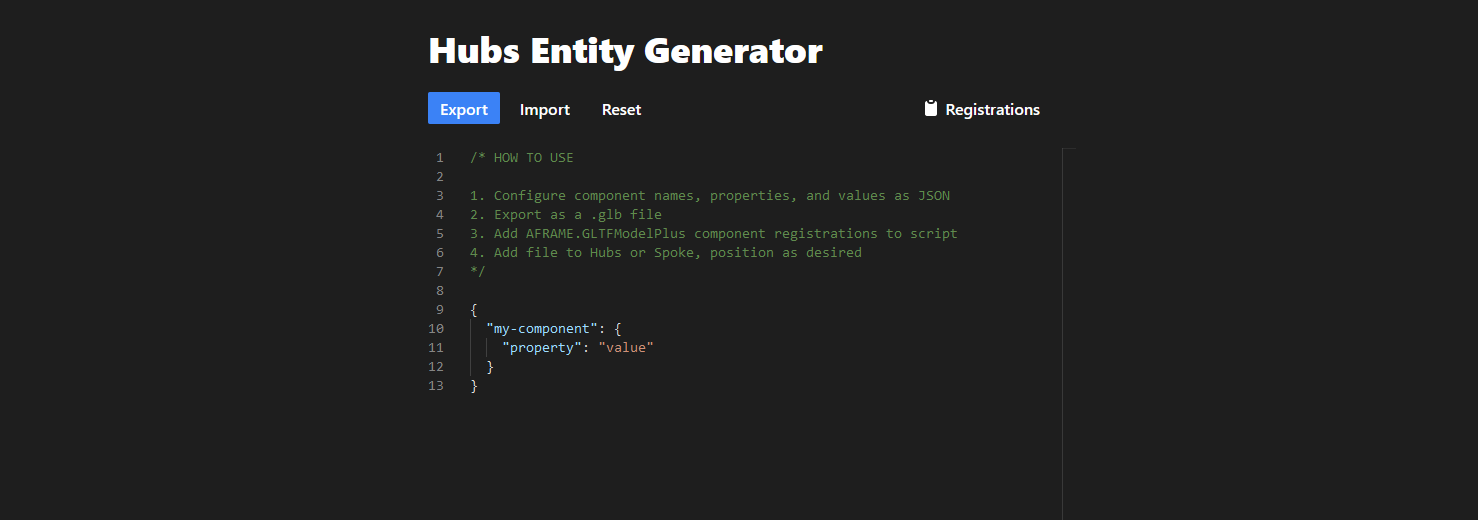Click the blue Export button
This screenshot has height=520, width=1478.
(464, 108)
